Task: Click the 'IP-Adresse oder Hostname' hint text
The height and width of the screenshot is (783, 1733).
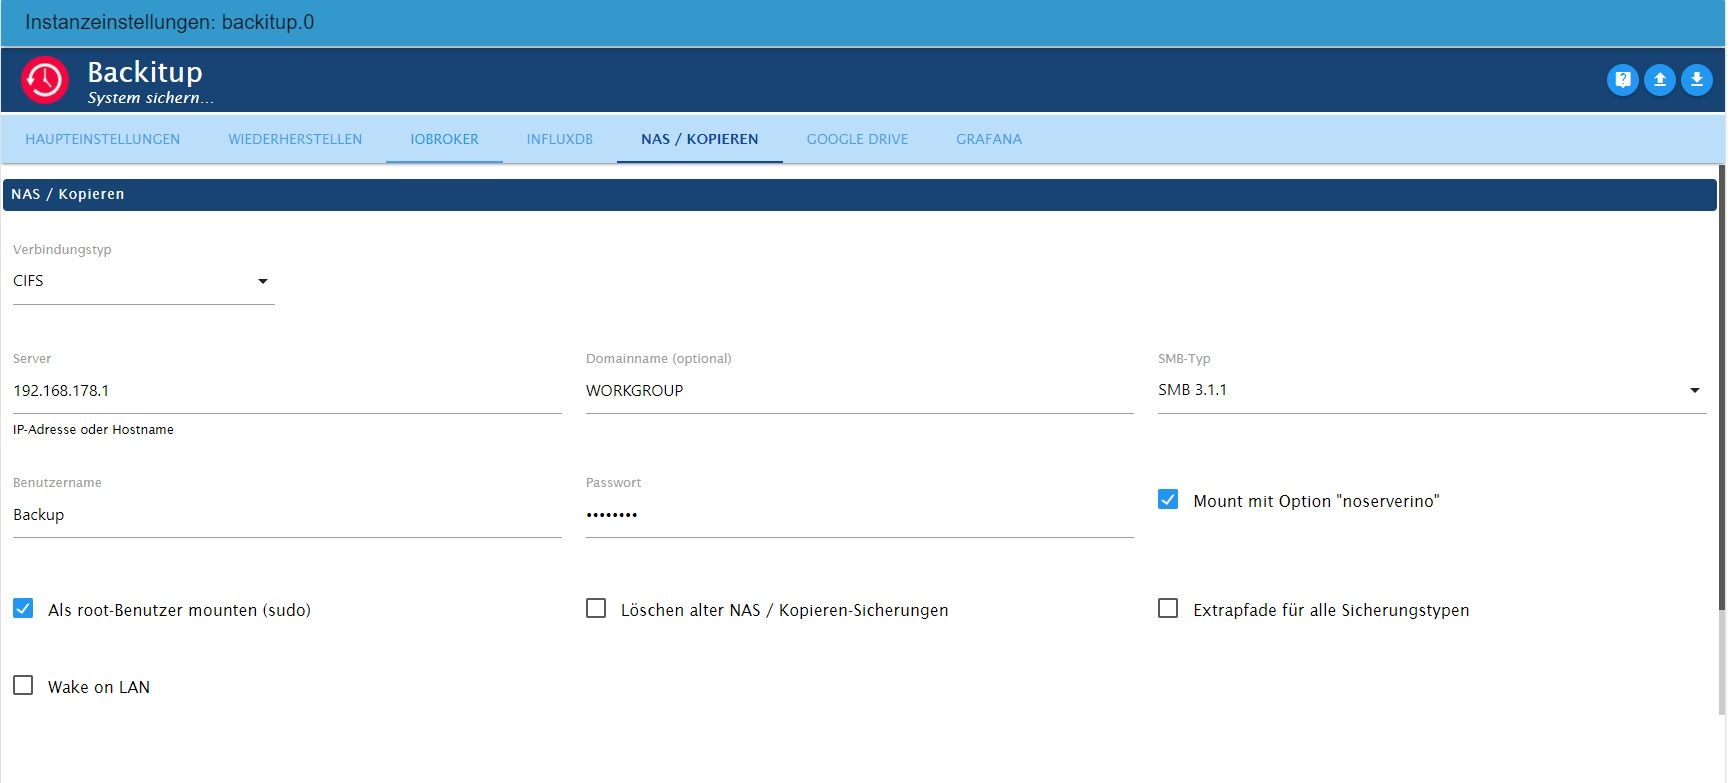Action: point(93,430)
